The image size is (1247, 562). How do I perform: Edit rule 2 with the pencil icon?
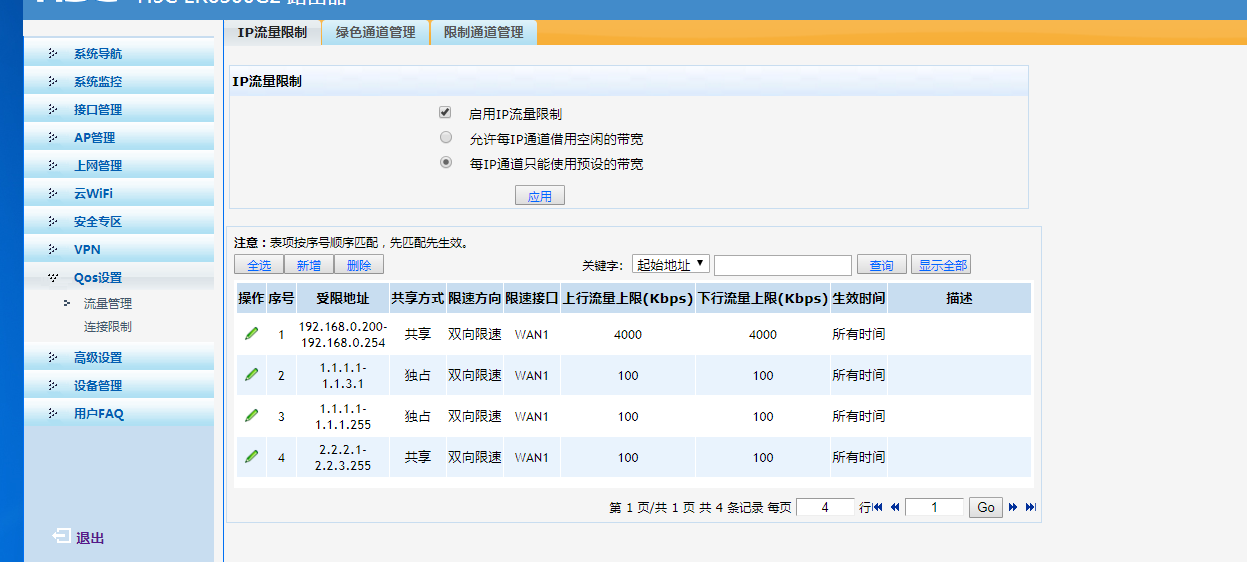251,374
